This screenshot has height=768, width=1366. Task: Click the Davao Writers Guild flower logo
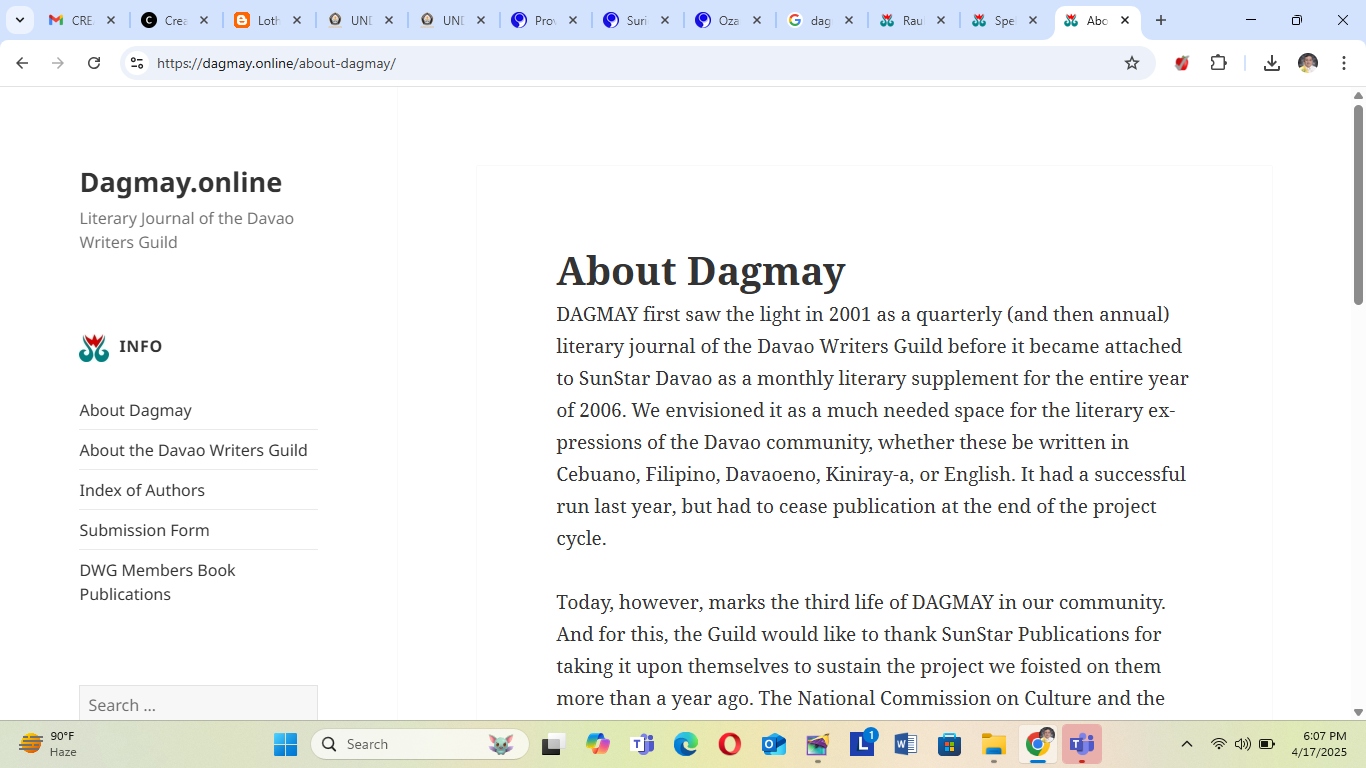click(92, 347)
